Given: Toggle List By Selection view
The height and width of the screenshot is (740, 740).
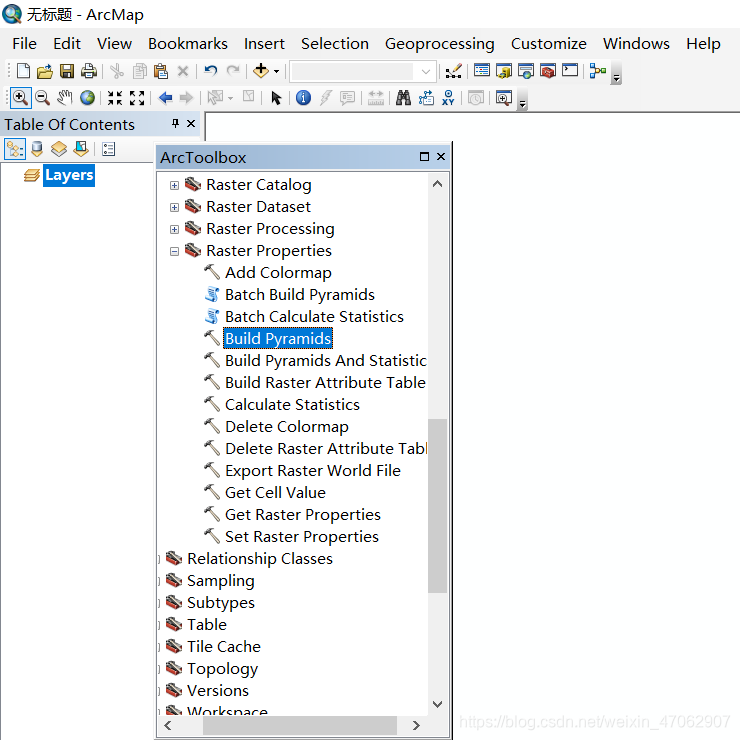Looking at the screenshot, I should (81, 149).
